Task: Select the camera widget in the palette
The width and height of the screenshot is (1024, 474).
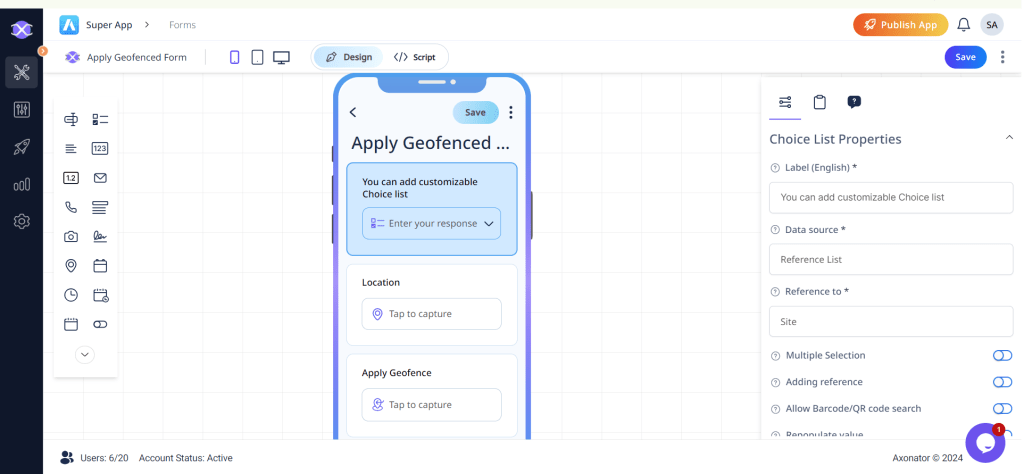Action: point(71,237)
